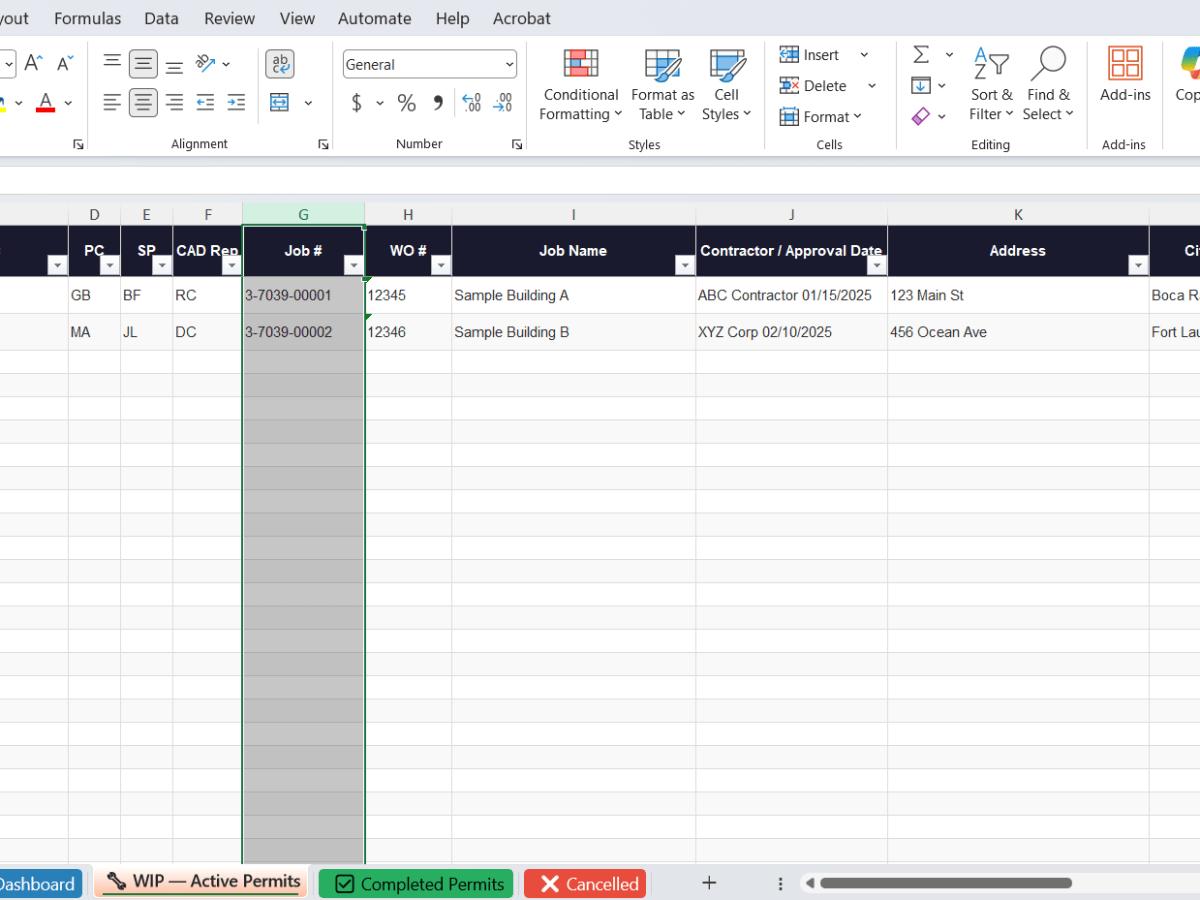1200x900 pixels.
Task: Open the General number format box
Action: [x=430, y=64]
